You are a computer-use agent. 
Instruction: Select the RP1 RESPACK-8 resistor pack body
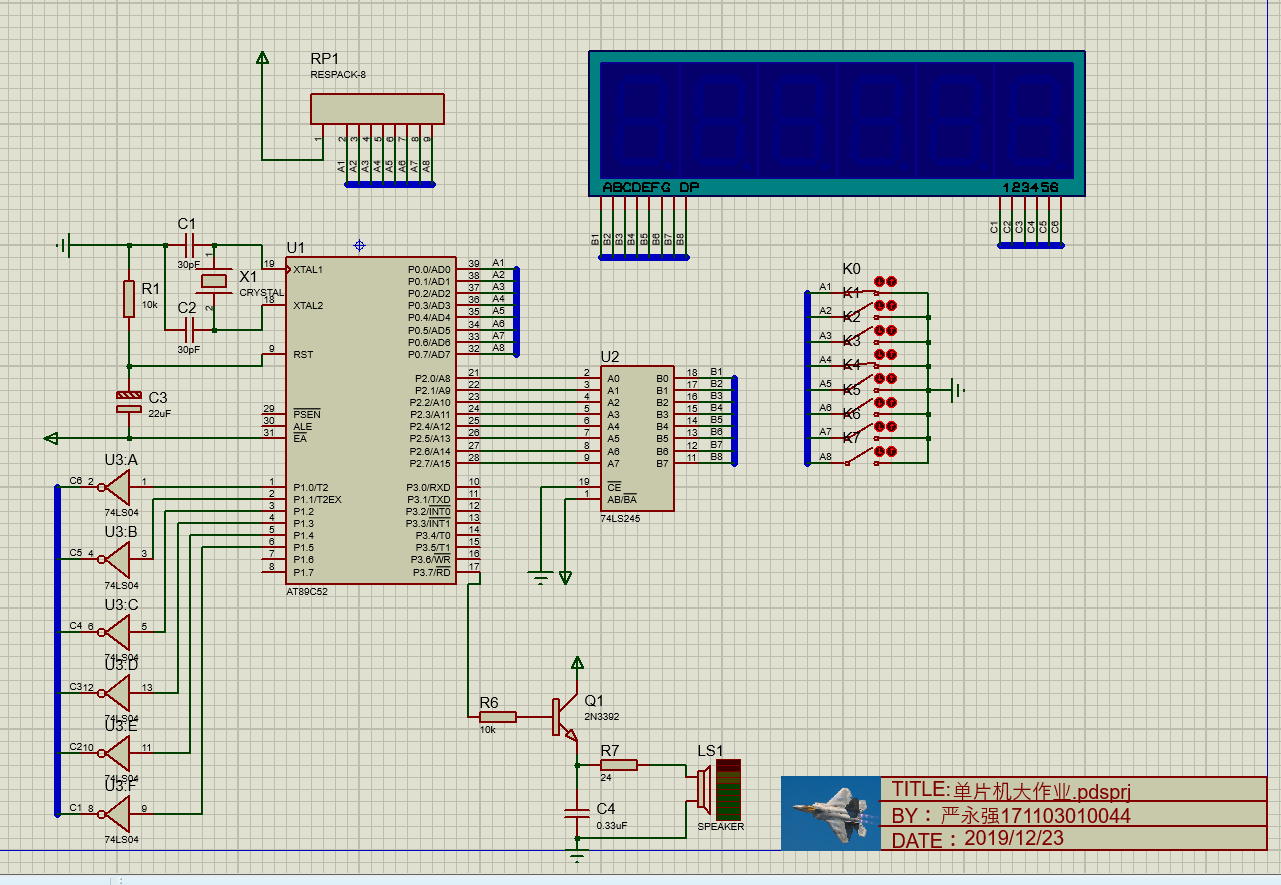tap(377, 109)
